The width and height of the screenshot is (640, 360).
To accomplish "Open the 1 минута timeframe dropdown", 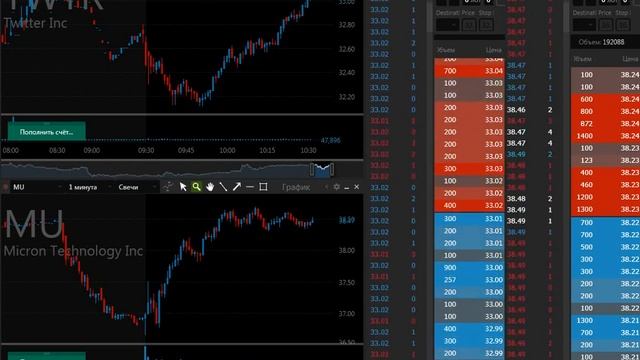I will click(x=90, y=187).
